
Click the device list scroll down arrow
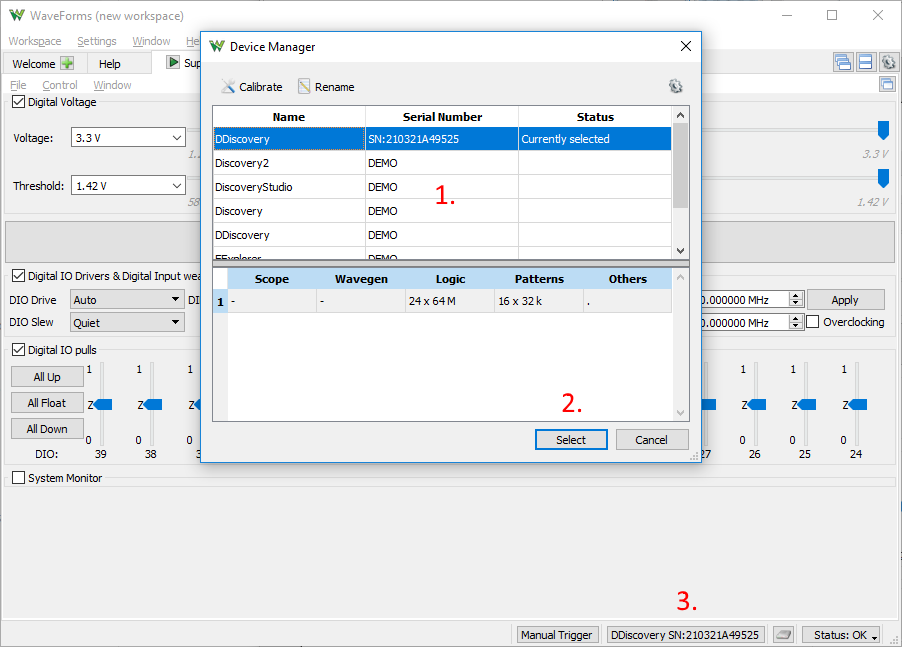[x=681, y=251]
